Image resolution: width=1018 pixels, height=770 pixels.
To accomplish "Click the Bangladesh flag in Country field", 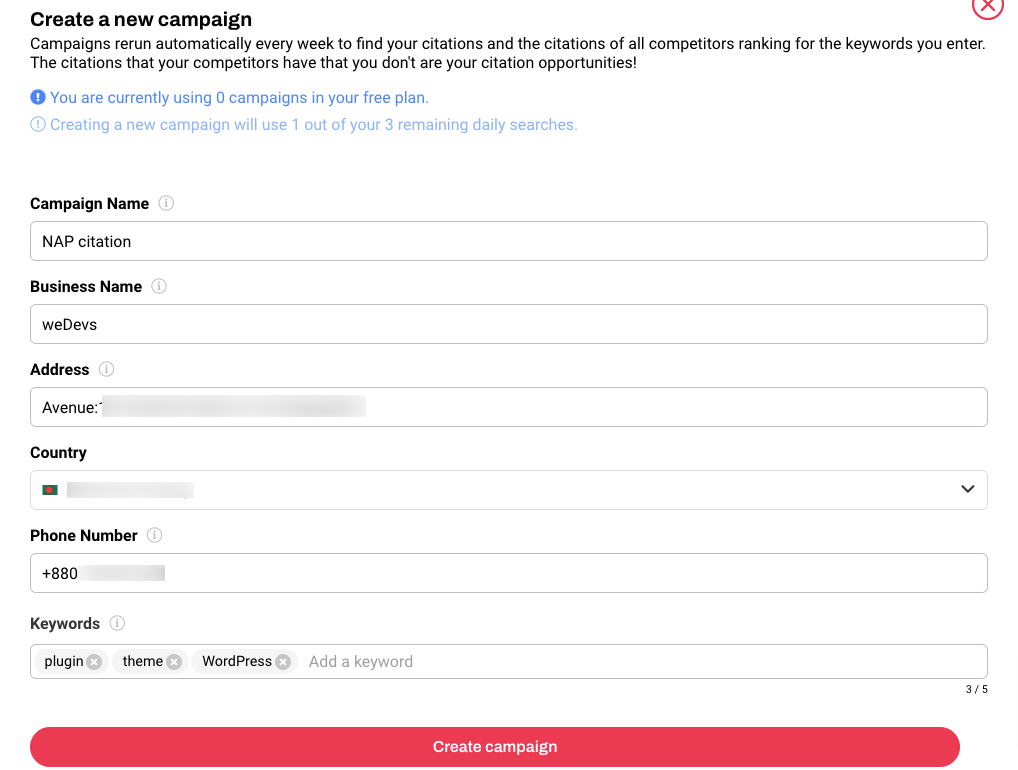I will click(x=50, y=490).
